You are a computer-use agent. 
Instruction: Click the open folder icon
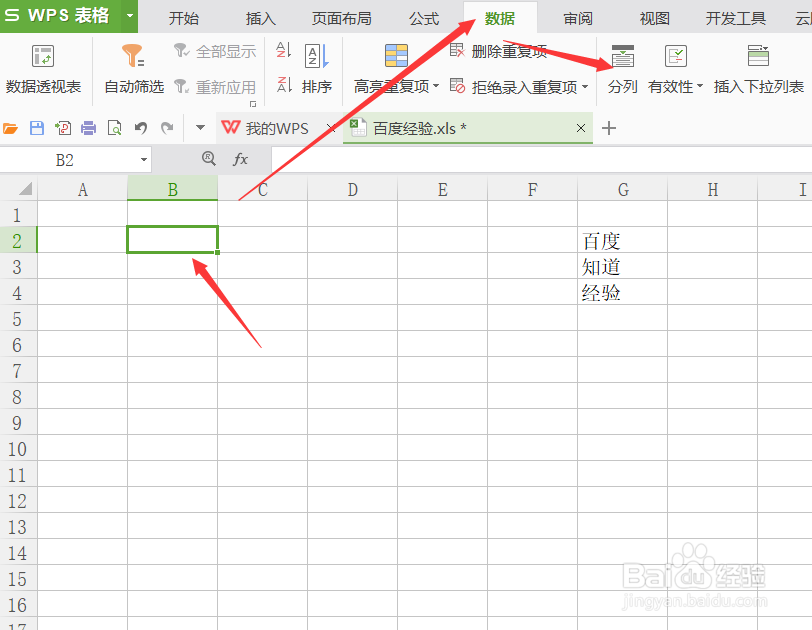tap(10, 128)
